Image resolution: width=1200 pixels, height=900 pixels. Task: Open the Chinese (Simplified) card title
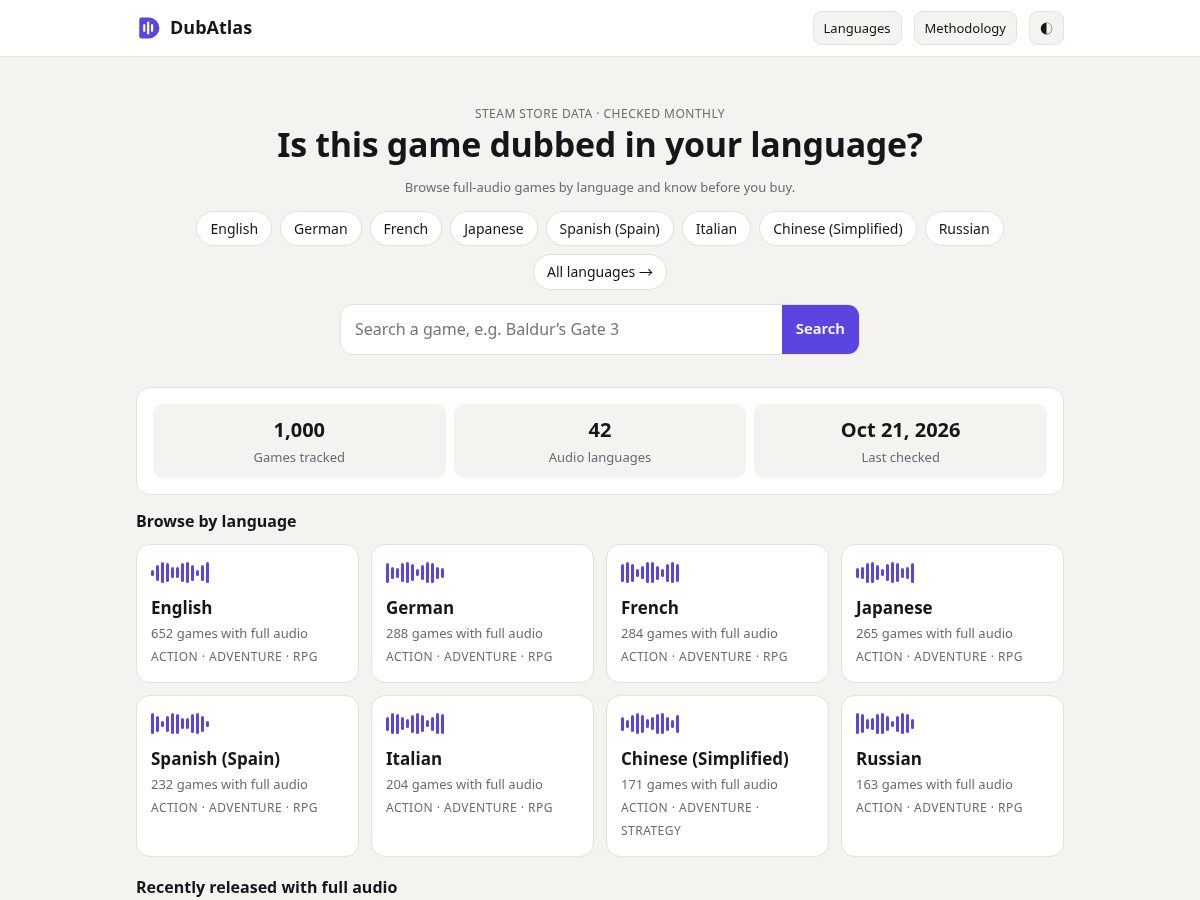705,759
